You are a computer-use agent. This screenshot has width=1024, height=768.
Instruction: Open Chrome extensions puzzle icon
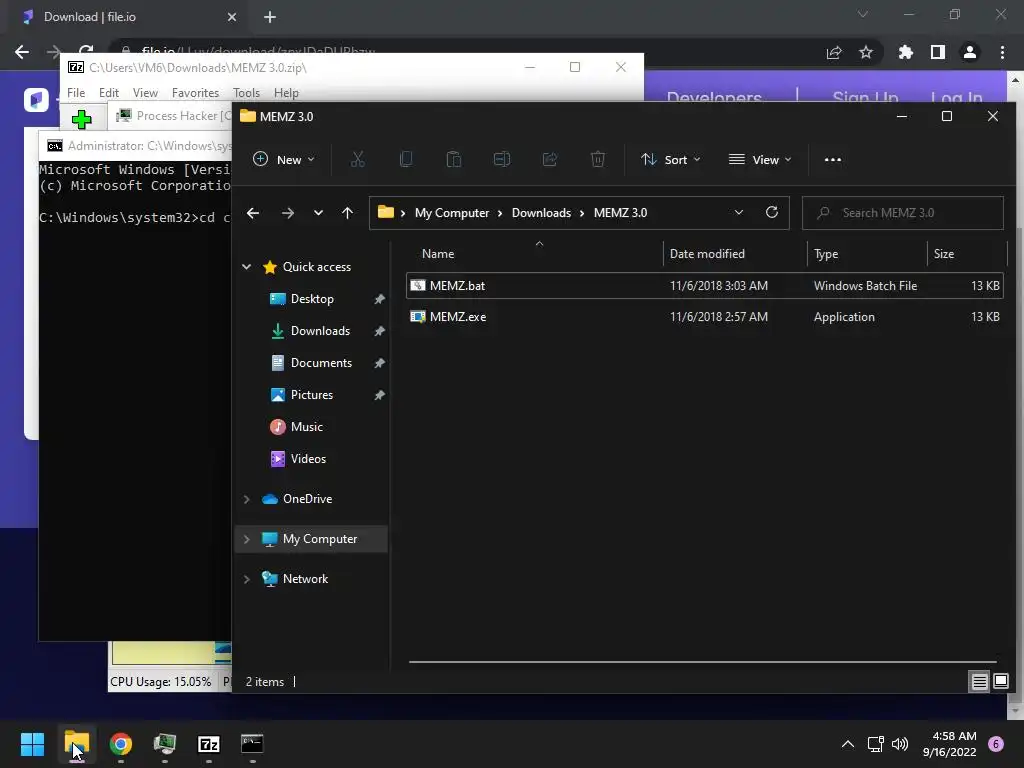coord(906,52)
